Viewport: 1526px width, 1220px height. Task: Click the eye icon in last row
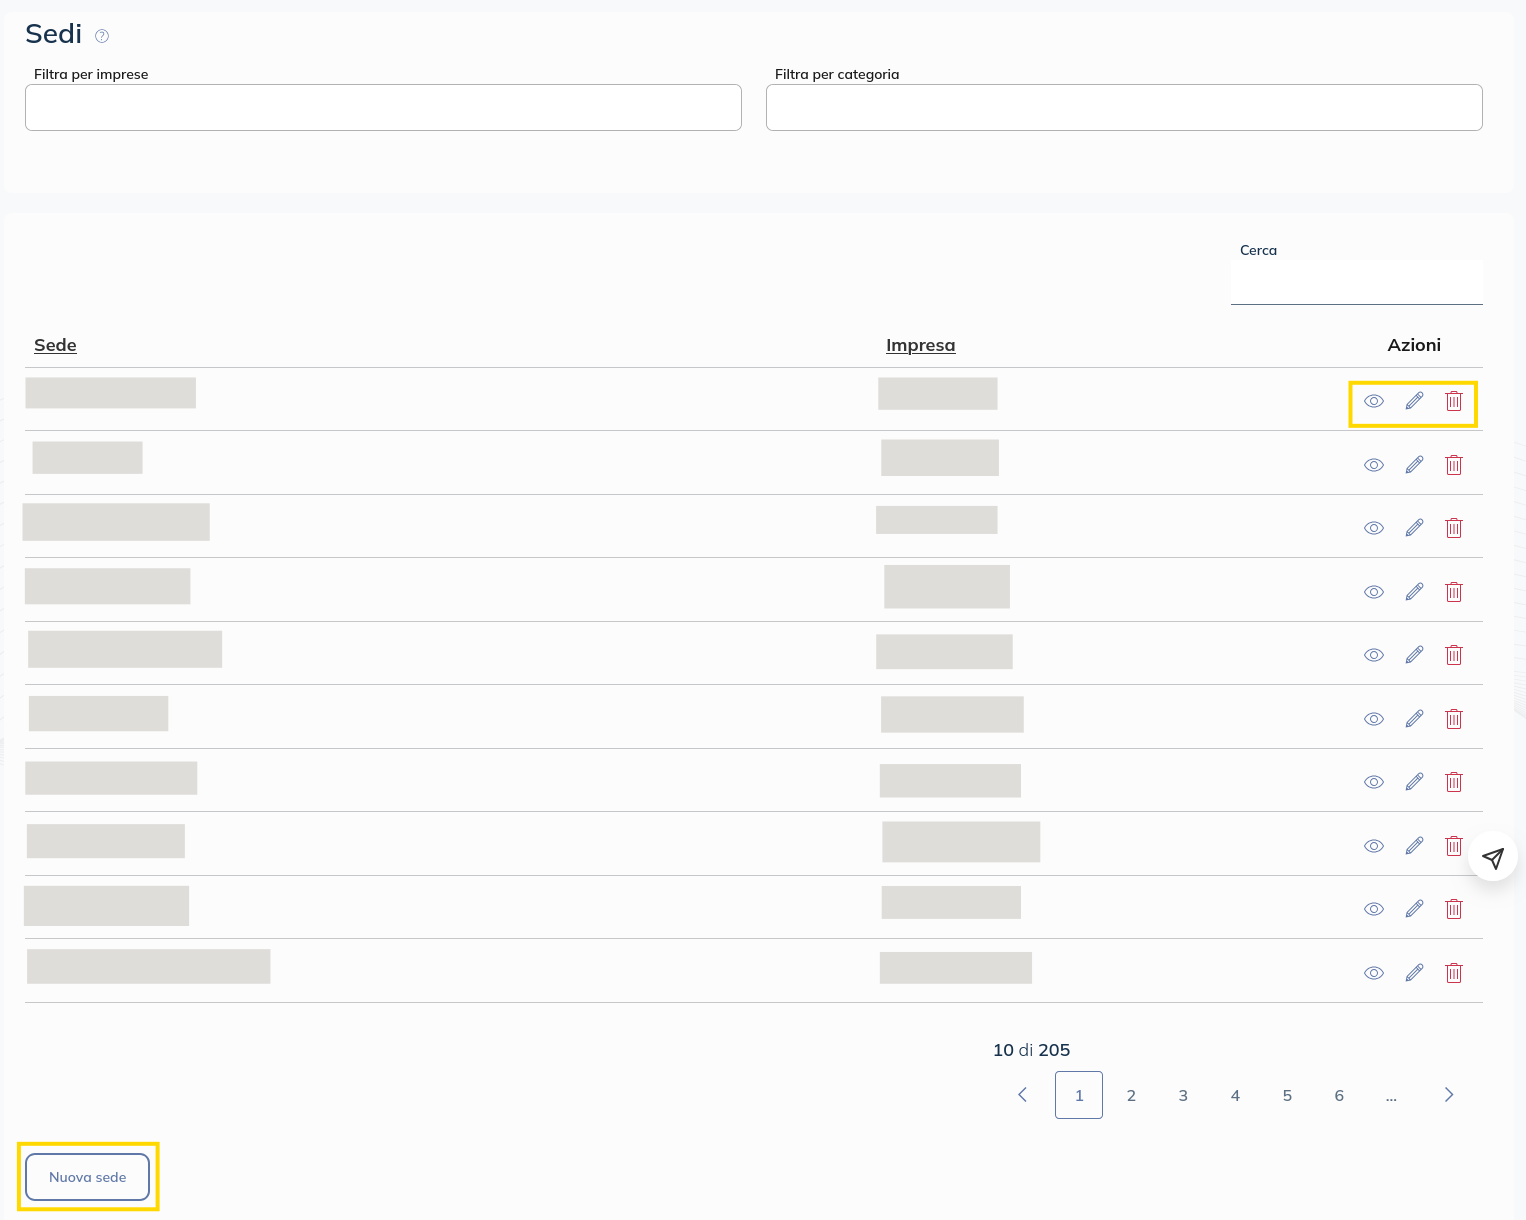[x=1374, y=973]
